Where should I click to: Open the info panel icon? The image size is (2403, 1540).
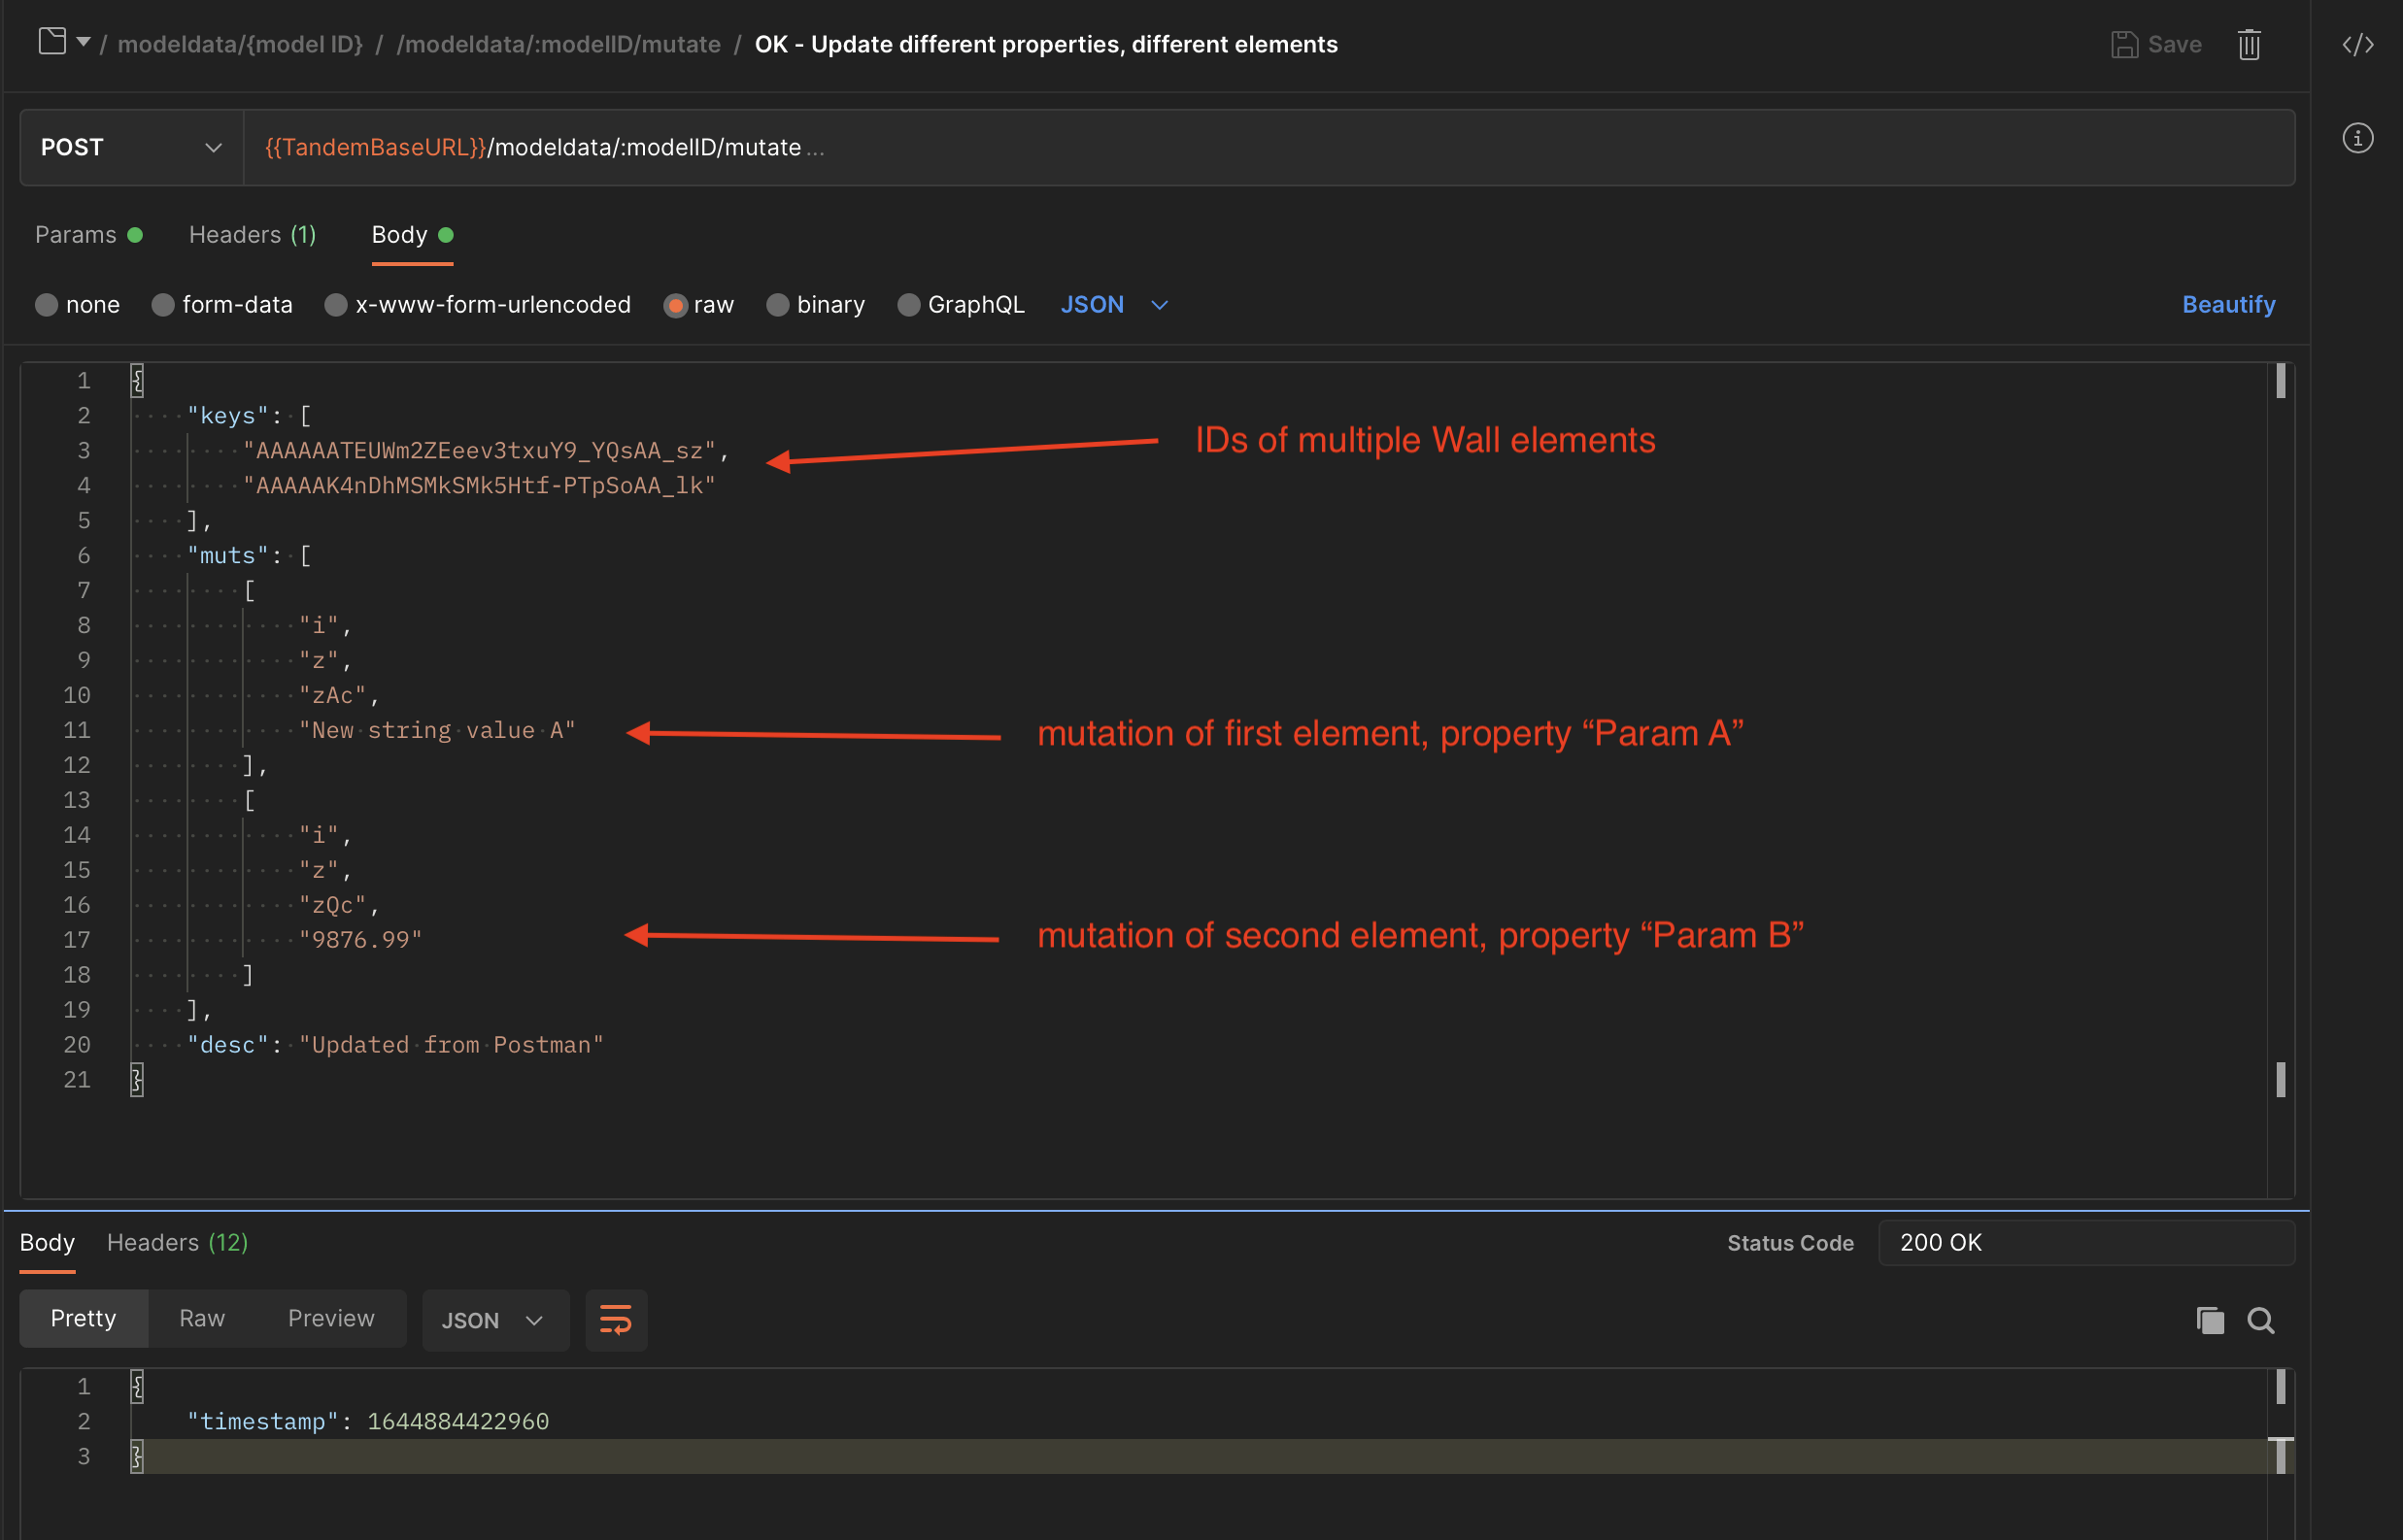point(2358,138)
